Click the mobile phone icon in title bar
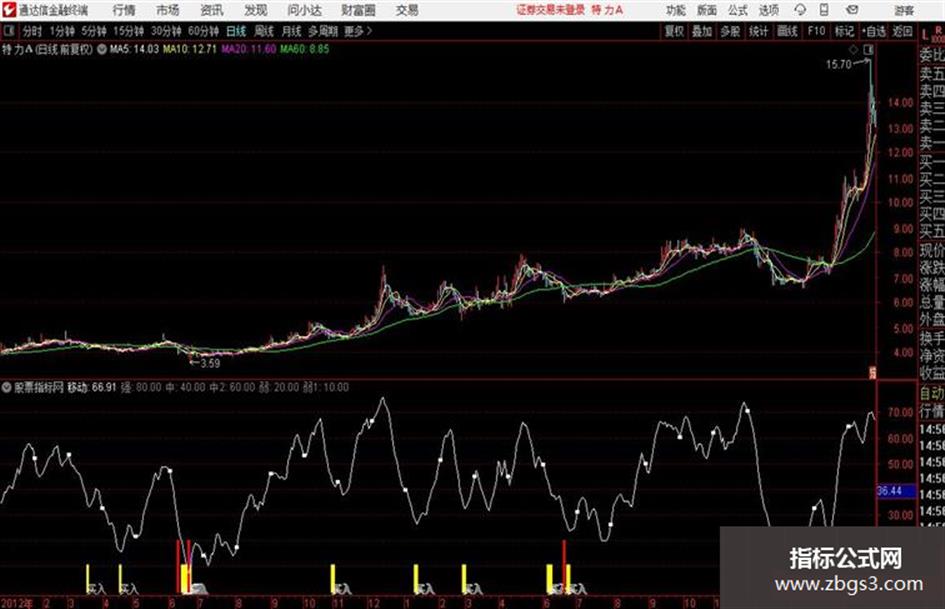This screenshot has height=609, width=945. (824, 10)
